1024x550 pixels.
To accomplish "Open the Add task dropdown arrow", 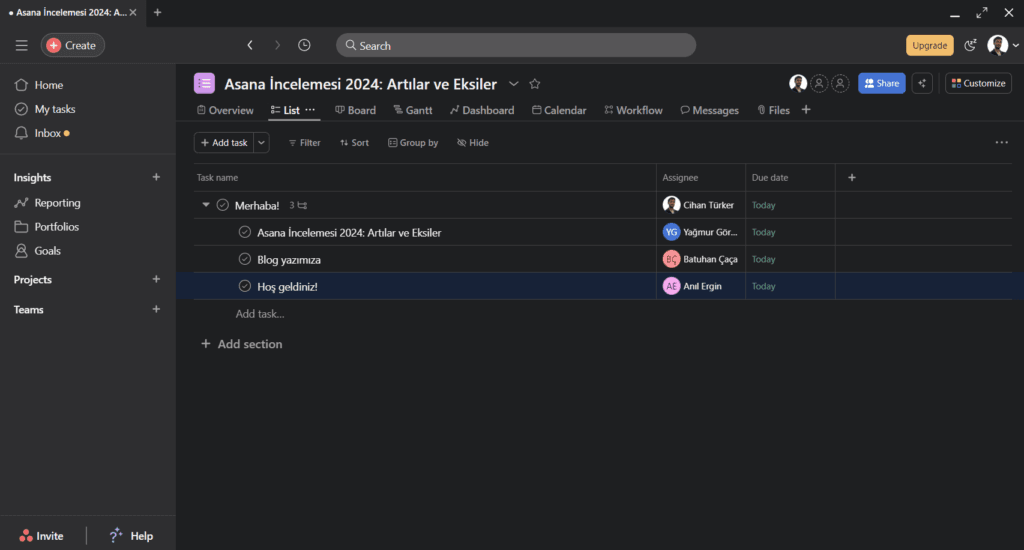I will (x=262, y=143).
